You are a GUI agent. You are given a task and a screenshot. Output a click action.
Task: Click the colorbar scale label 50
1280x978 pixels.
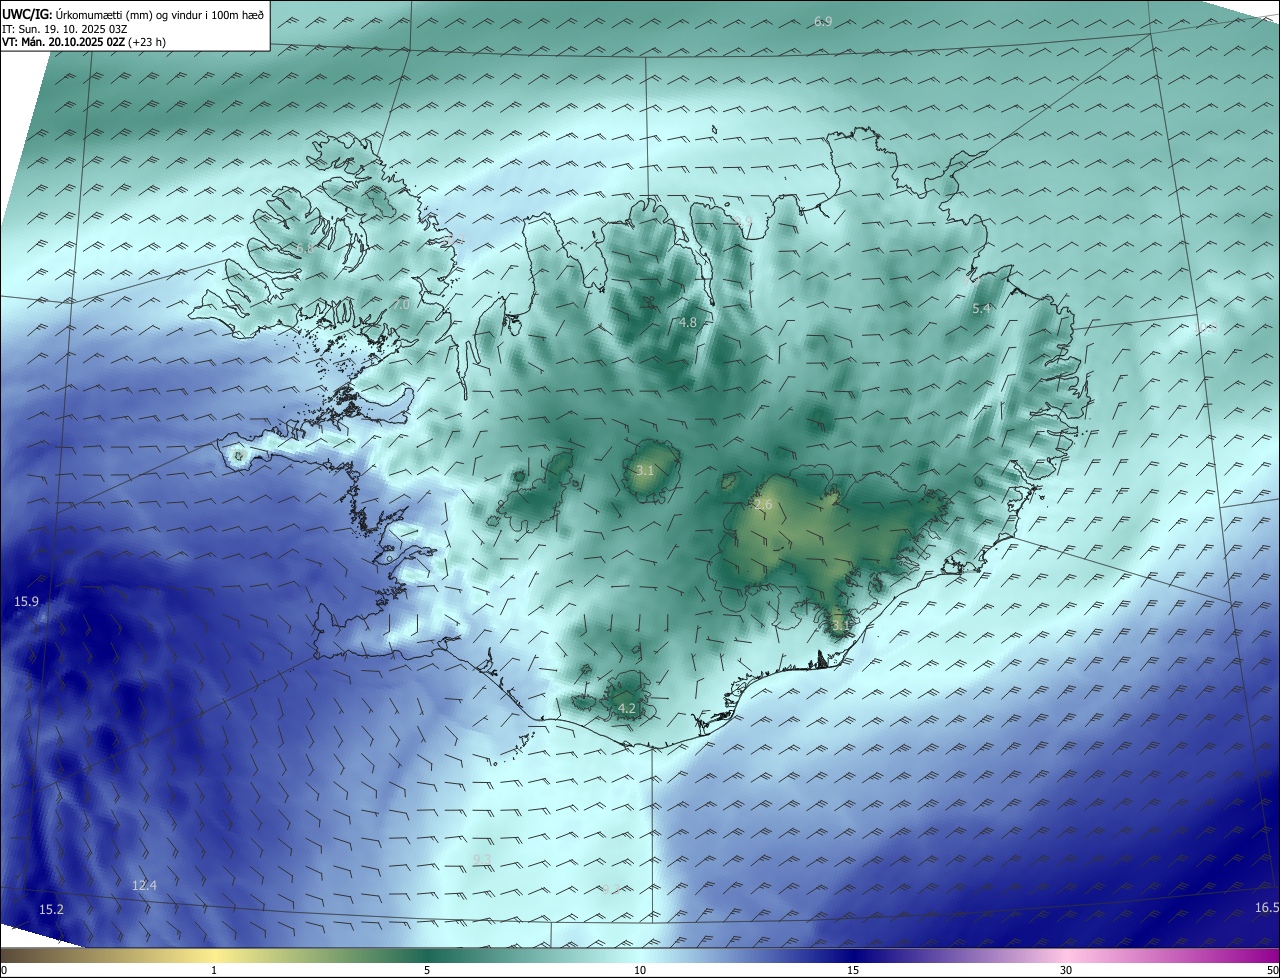(x=1272, y=970)
